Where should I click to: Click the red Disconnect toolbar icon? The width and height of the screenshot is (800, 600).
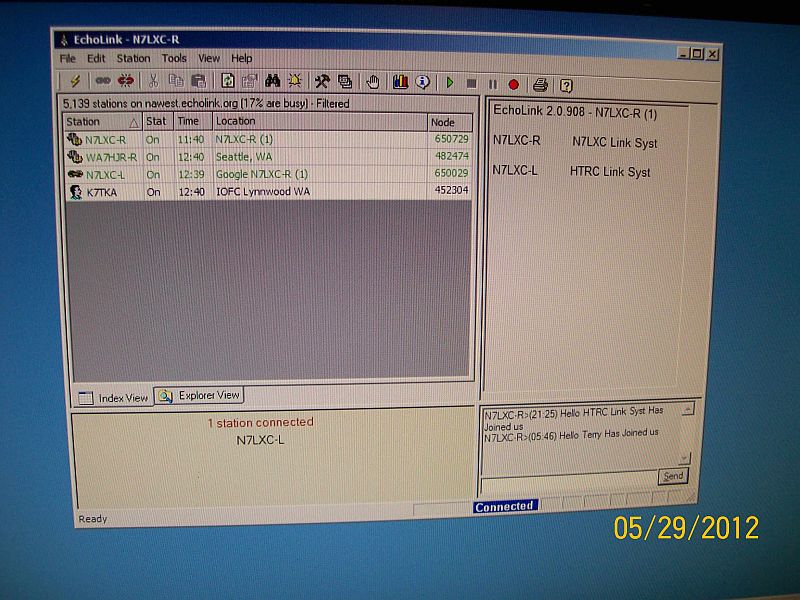tap(126, 81)
